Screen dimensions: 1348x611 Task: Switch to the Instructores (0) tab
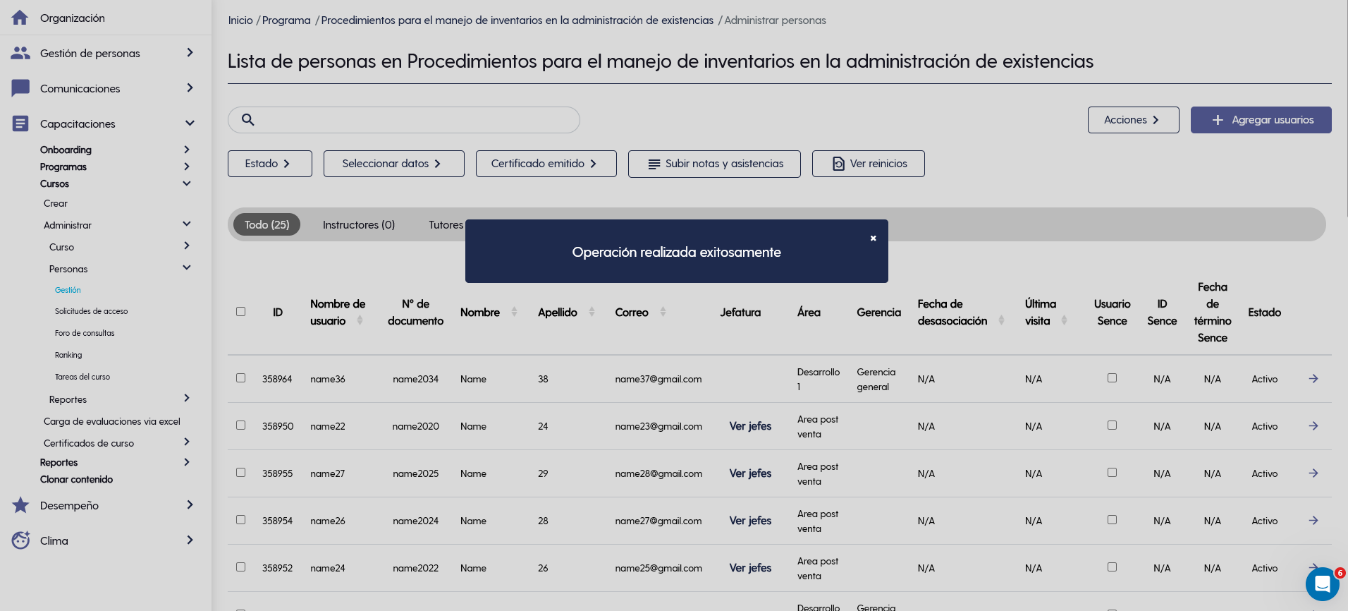tap(359, 225)
